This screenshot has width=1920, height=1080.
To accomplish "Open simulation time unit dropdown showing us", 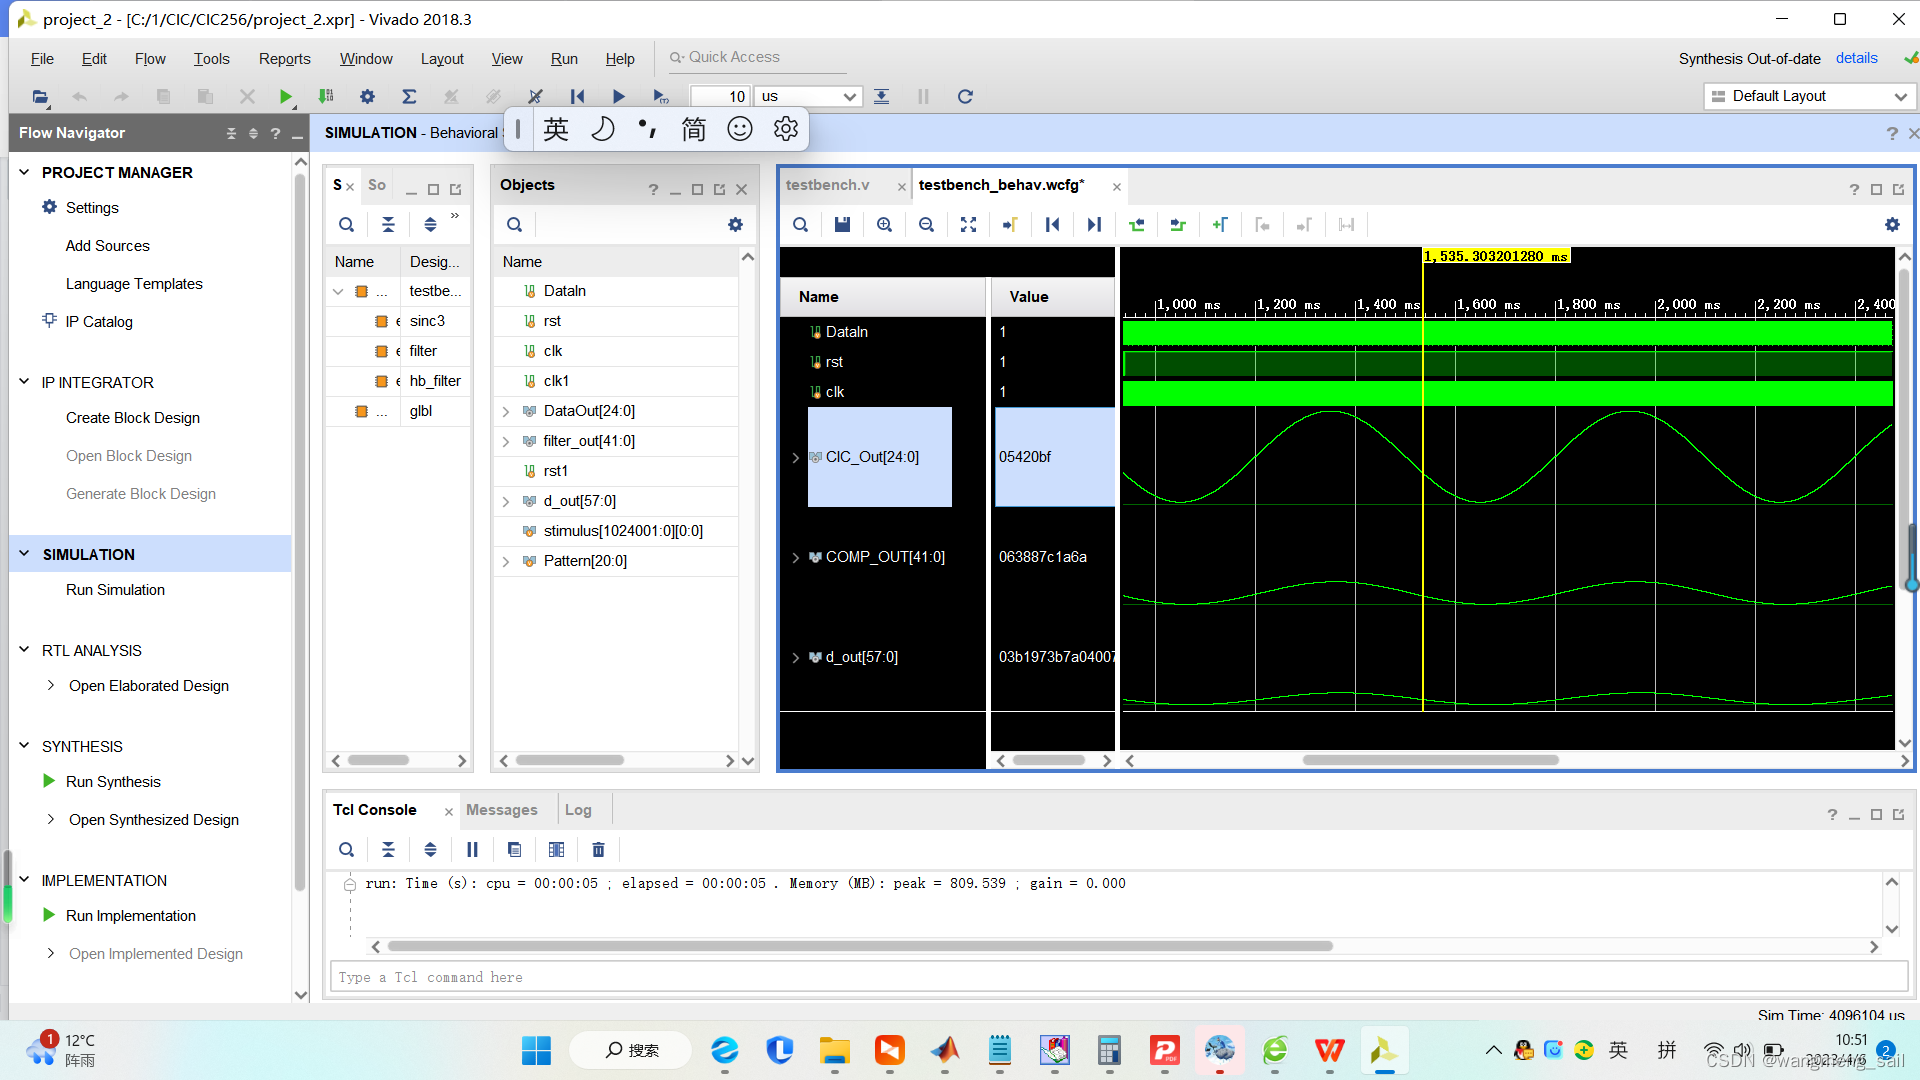I will (x=808, y=96).
